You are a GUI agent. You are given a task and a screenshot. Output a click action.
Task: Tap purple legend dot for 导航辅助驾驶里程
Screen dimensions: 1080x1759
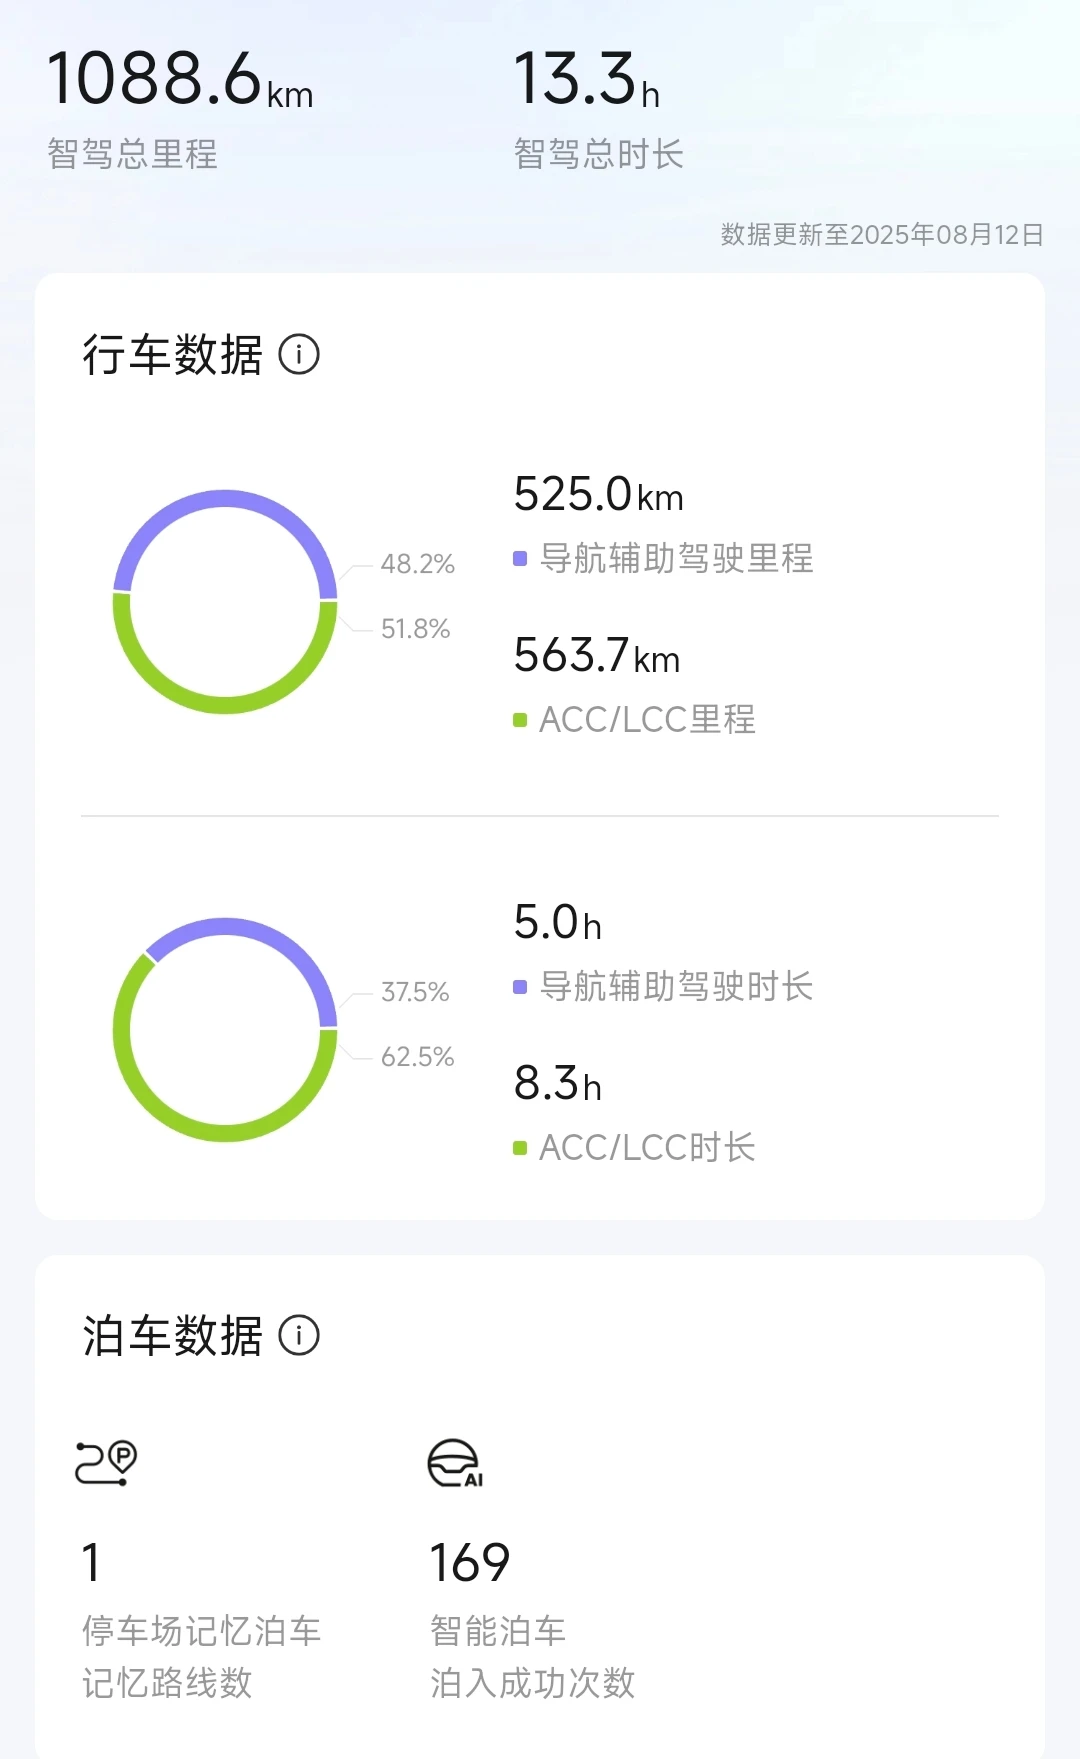520,559
